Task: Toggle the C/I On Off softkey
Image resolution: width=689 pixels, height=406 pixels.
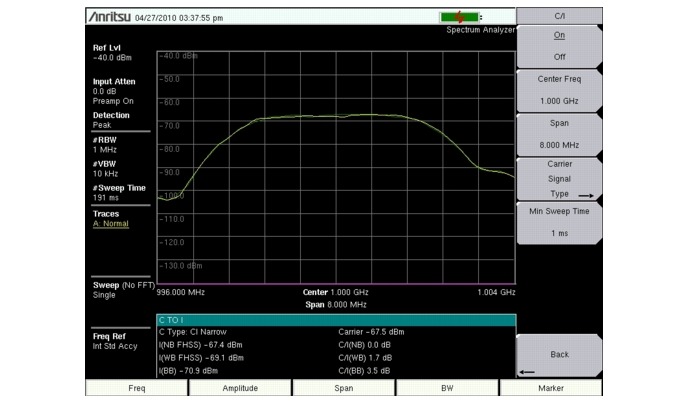Action: click(x=559, y=46)
